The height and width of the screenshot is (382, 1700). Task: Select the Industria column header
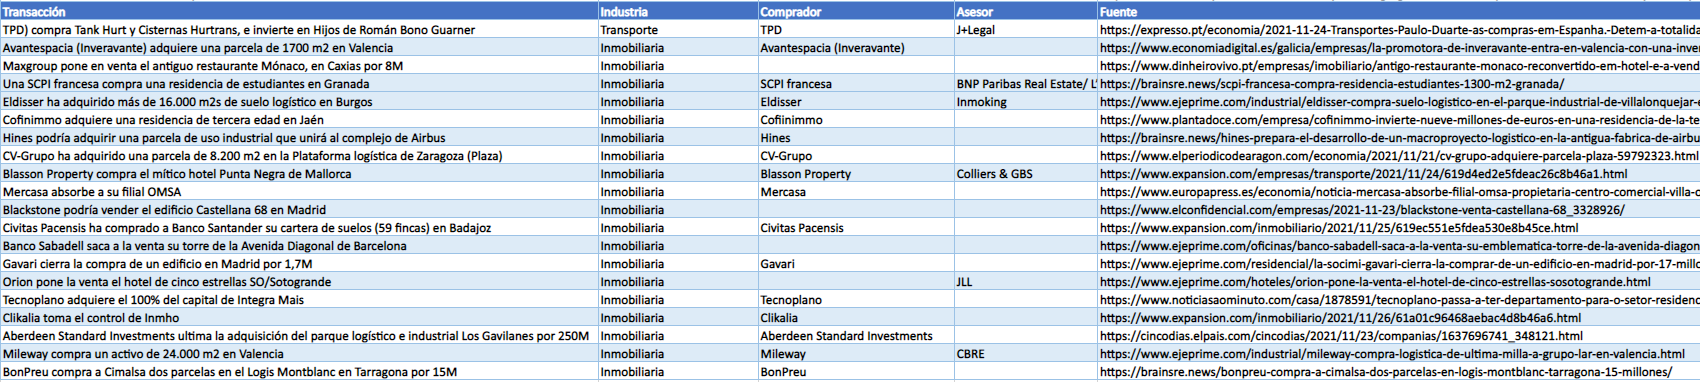[x=678, y=11]
